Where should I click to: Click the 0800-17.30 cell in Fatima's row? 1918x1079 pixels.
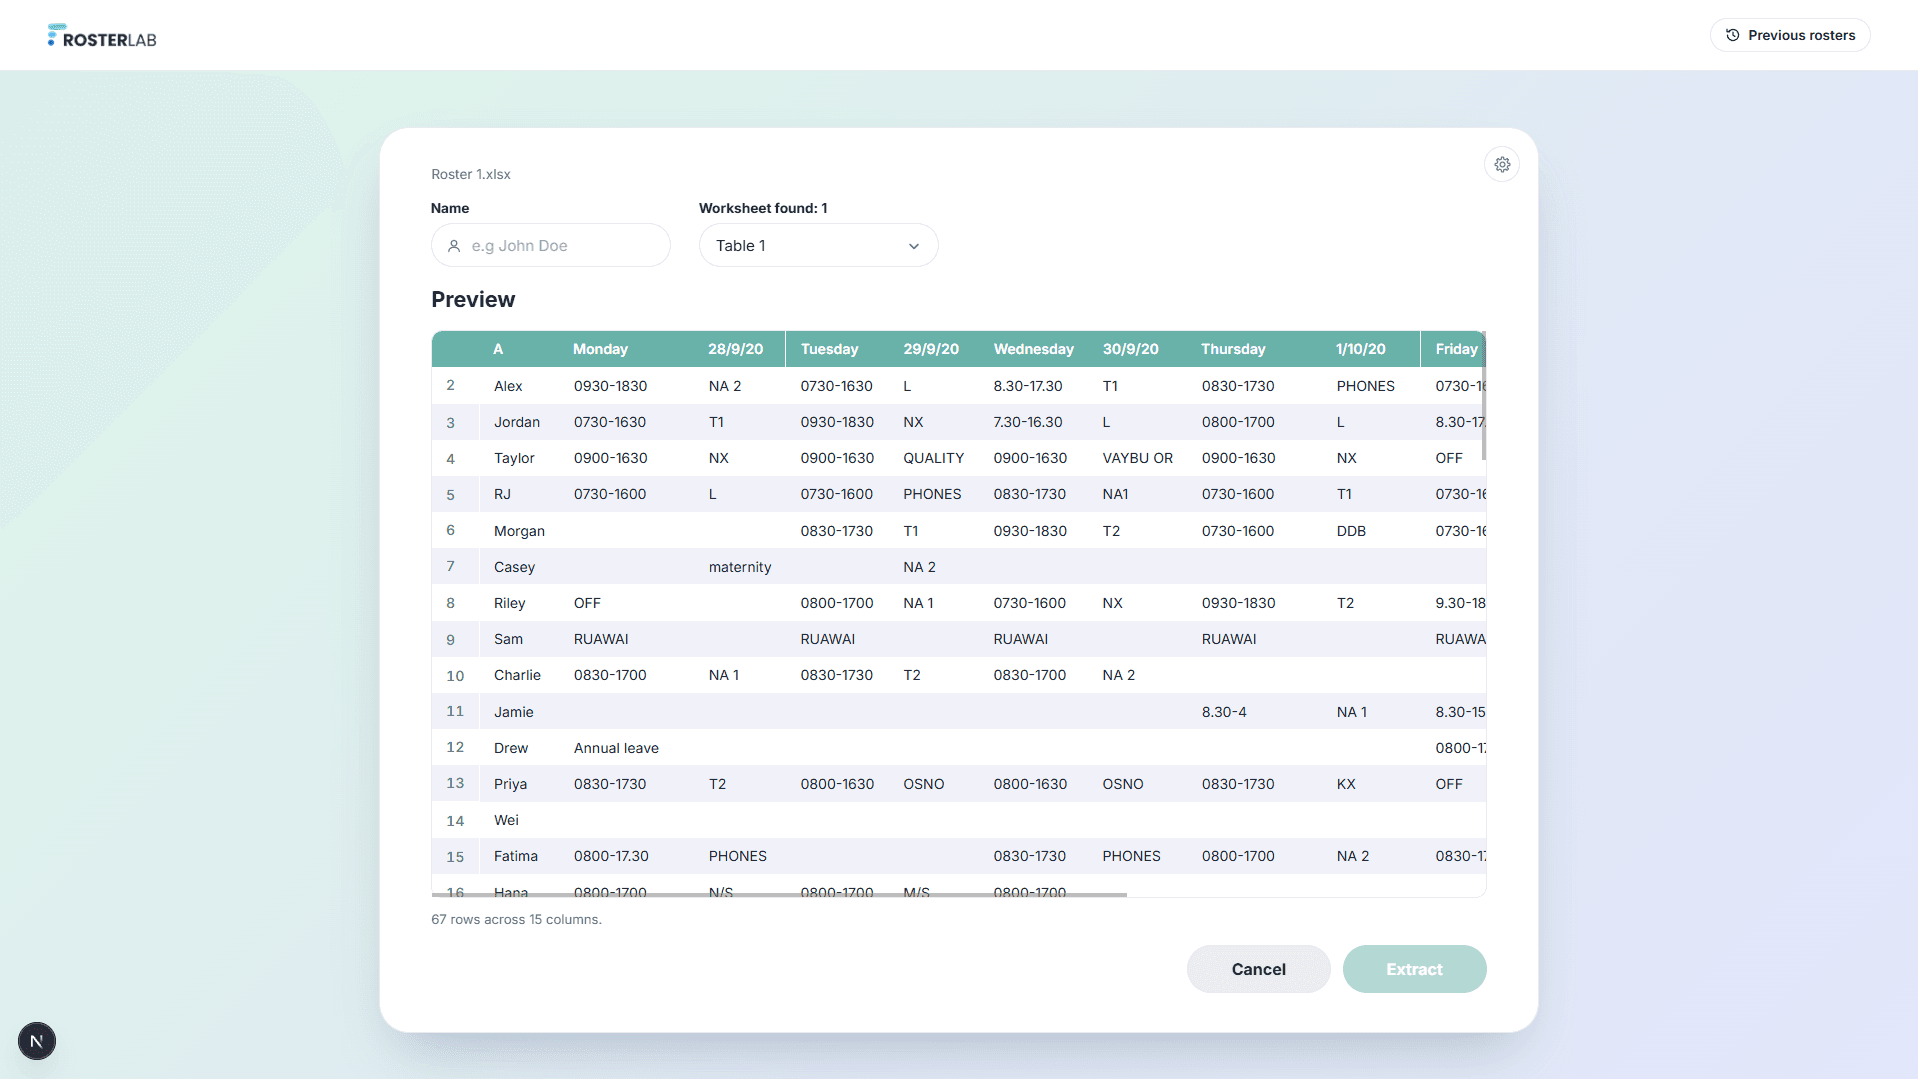[x=611, y=856]
